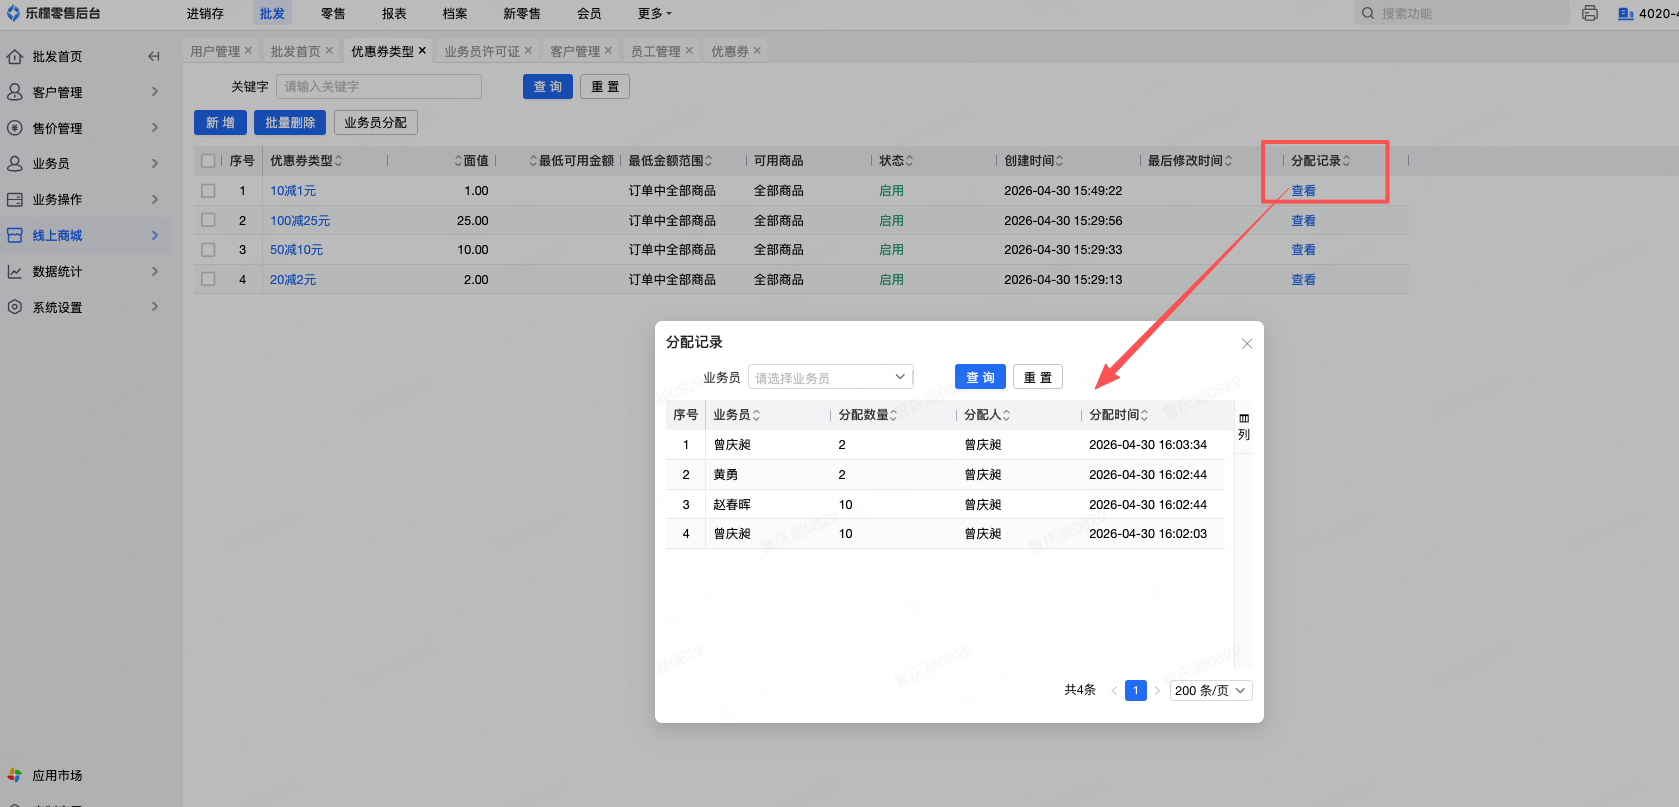Open the 200 条/页 page size dropdown

(x=1211, y=691)
